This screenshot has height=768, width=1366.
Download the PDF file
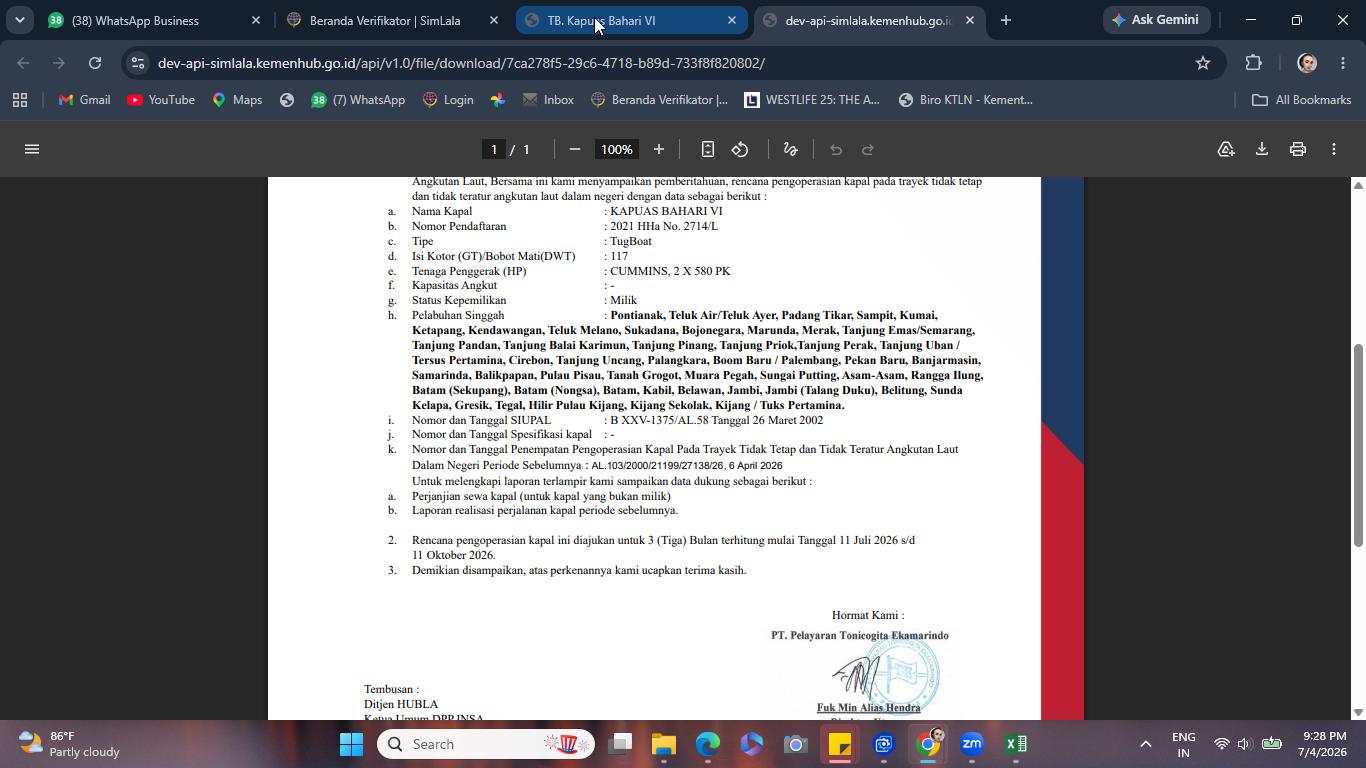pyautogui.click(x=1262, y=149)
